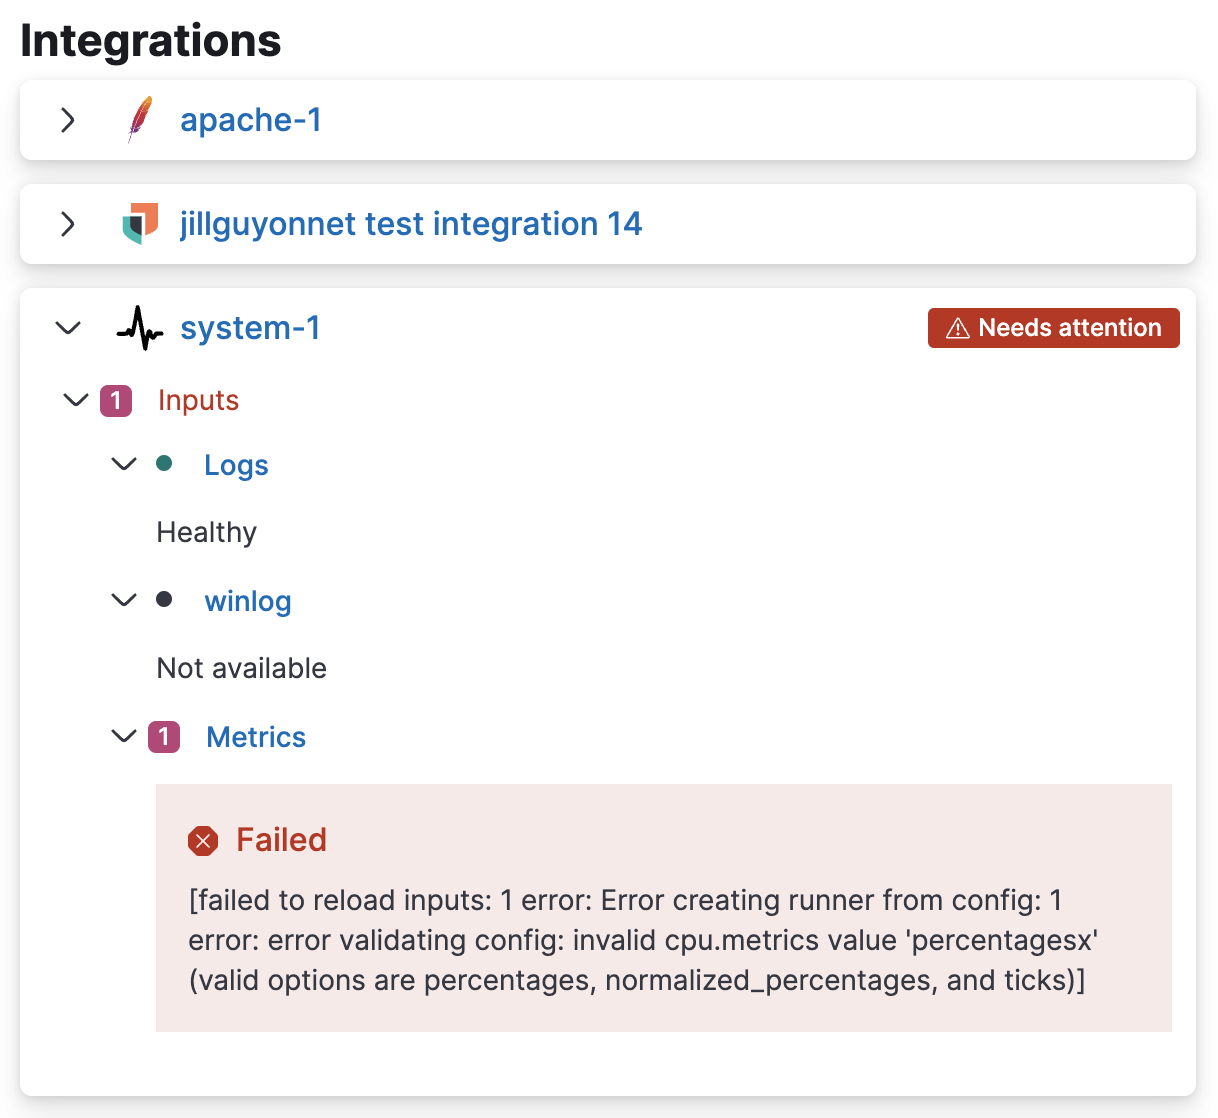Open the system-1 integration link
Screen dimensions: 1218x1118
pos(250,327)
